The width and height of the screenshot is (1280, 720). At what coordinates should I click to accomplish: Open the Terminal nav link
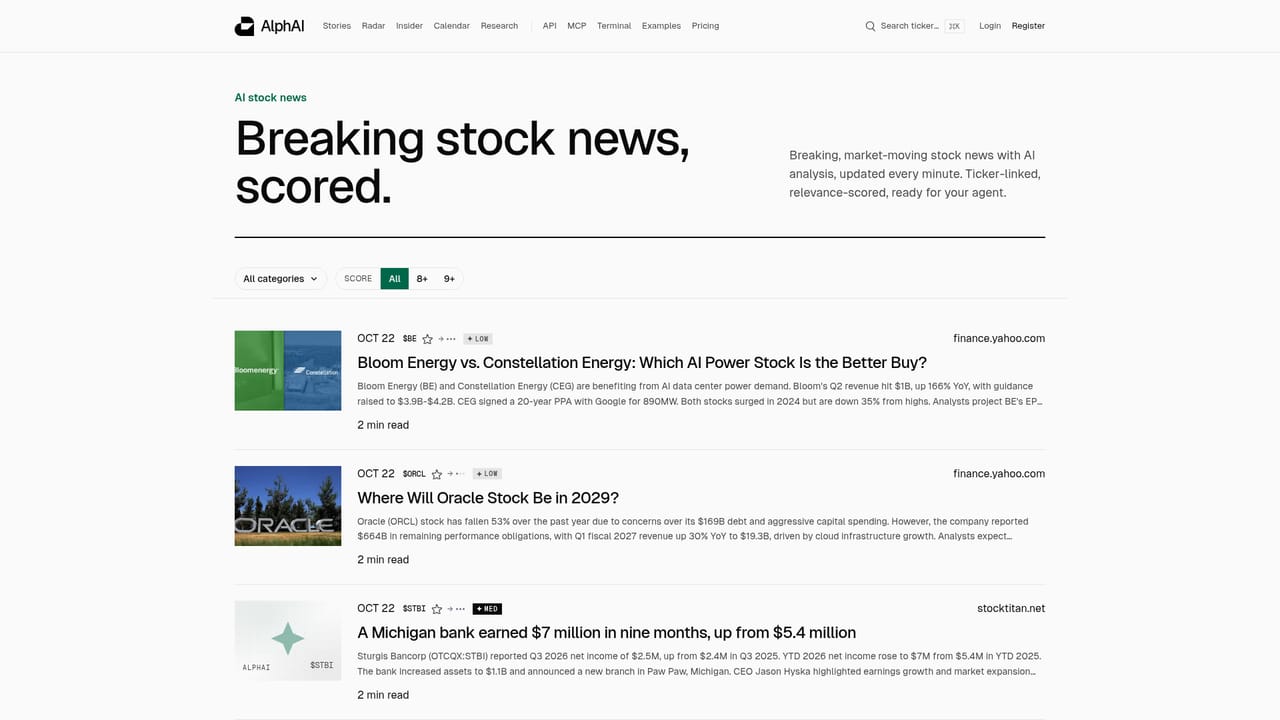614,26
